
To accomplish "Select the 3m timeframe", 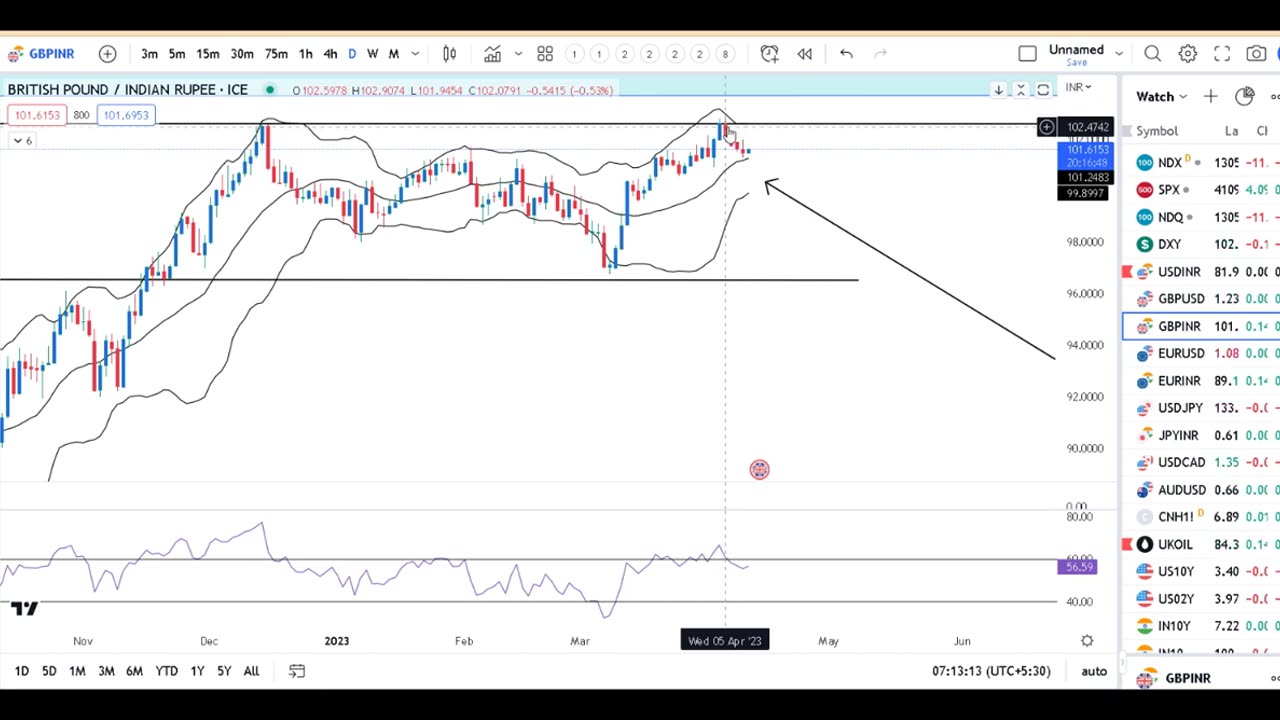I will (x=149, y=54).
